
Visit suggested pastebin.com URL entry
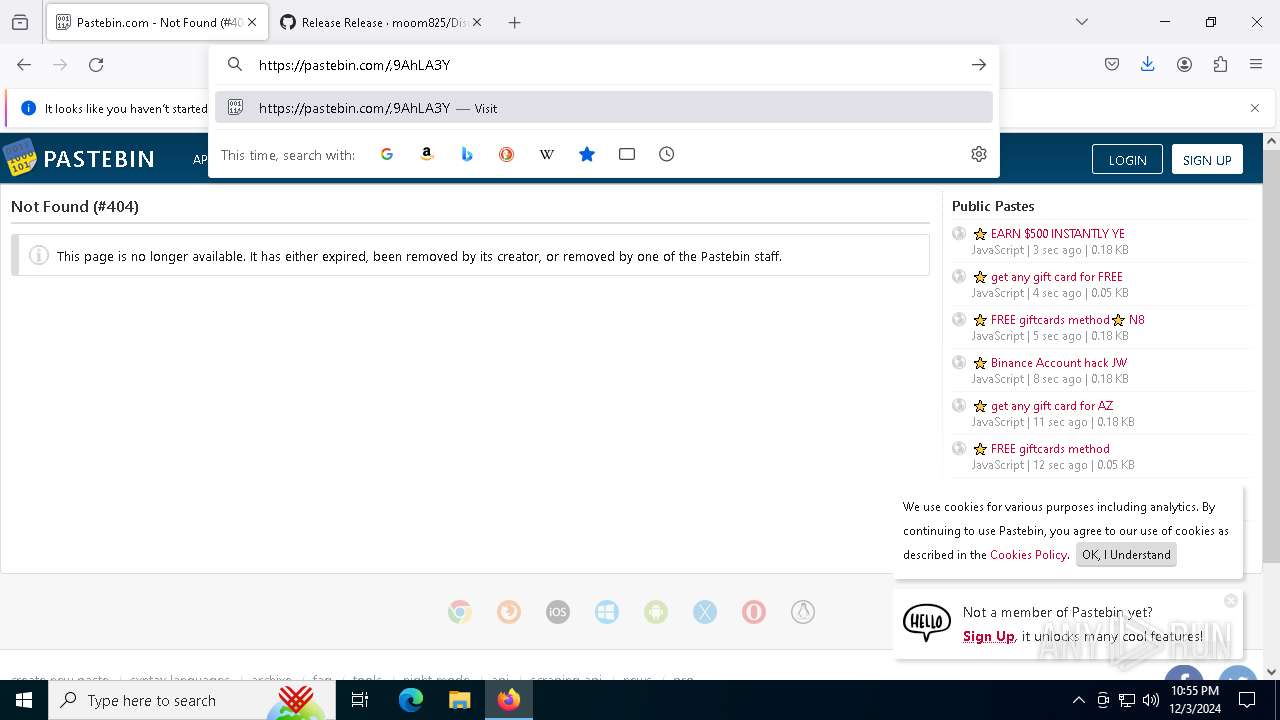(x=604, y=108)
